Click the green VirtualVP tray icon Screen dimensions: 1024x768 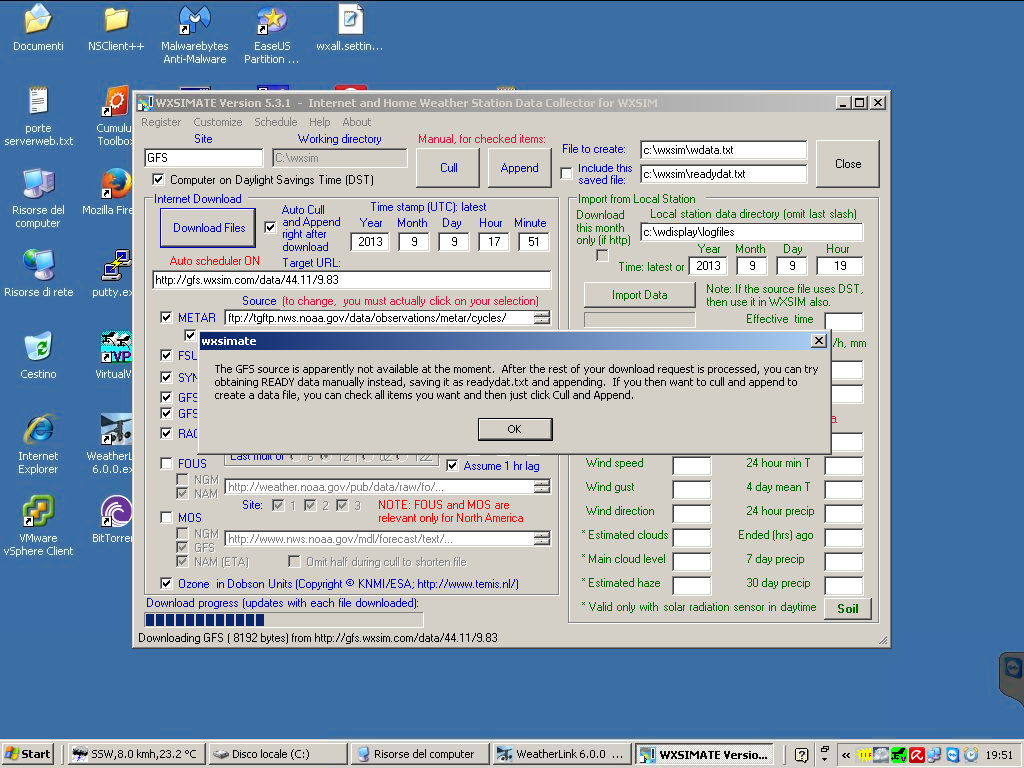899,755
